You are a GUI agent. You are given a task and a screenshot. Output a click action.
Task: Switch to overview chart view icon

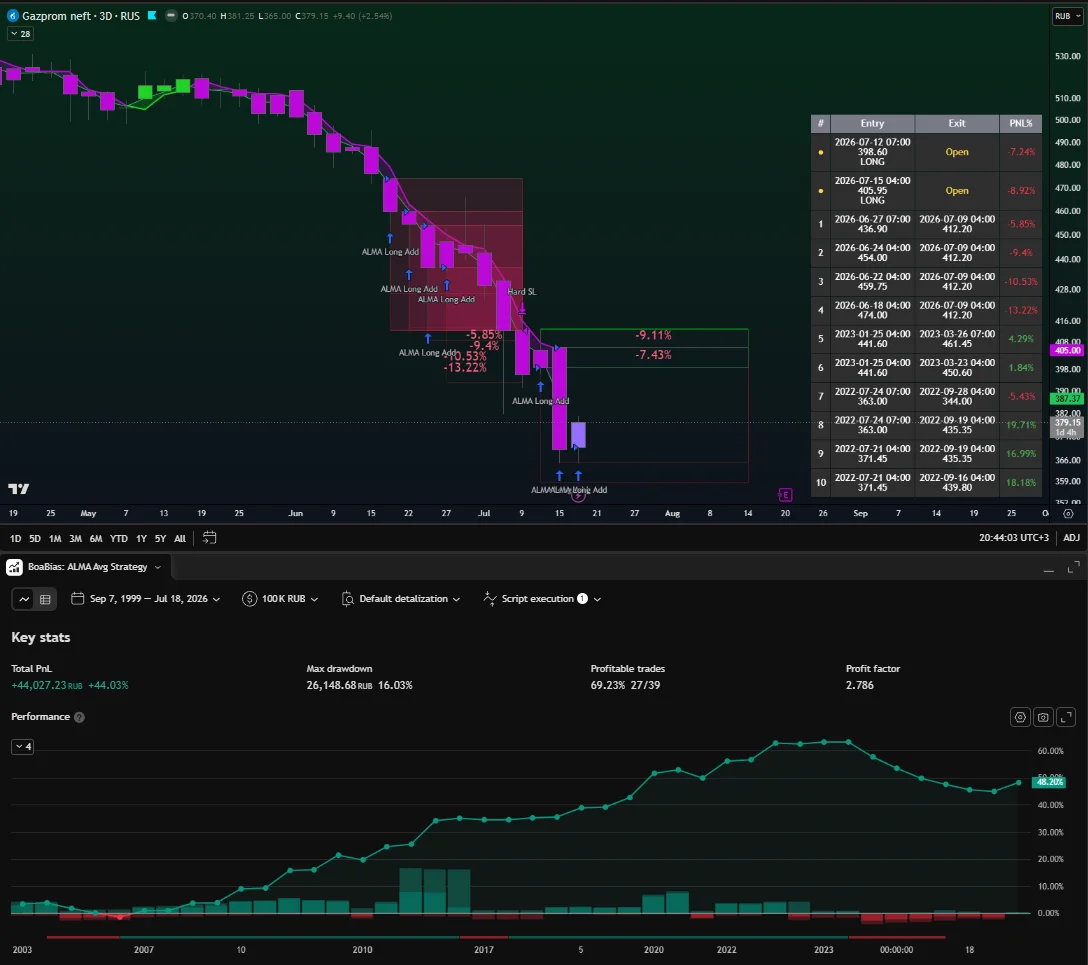coord(24,599)
